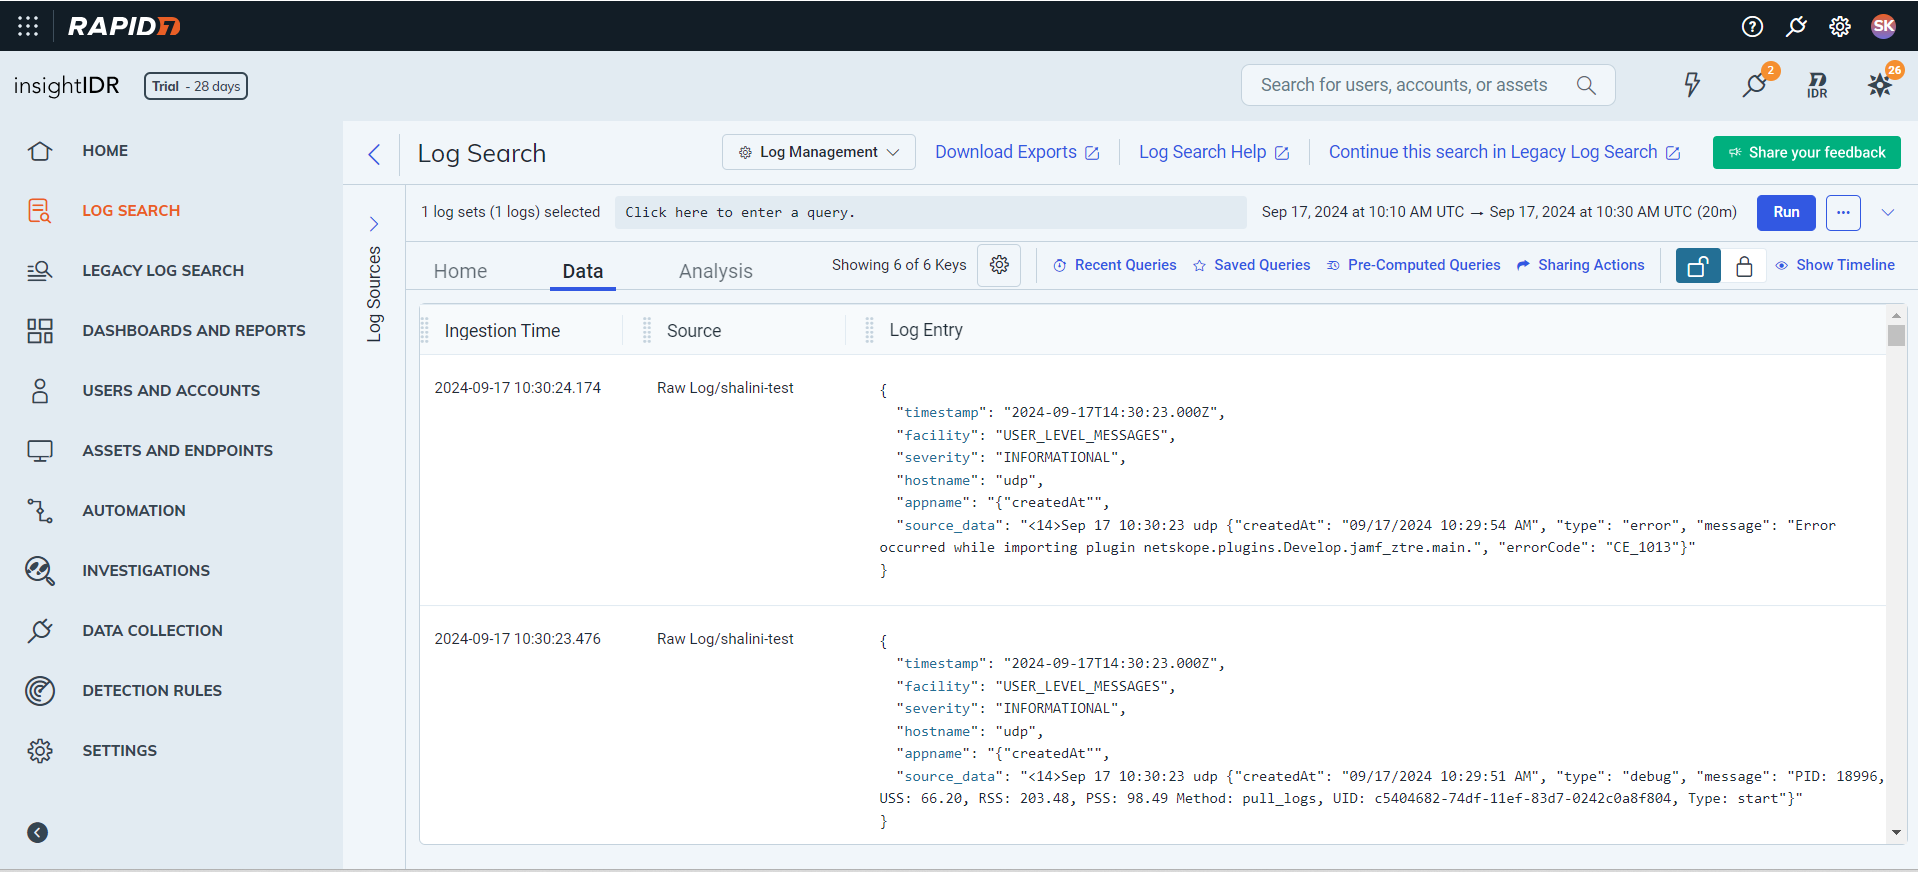Click the back chevron beside Log Search

(x=374, y=154)
